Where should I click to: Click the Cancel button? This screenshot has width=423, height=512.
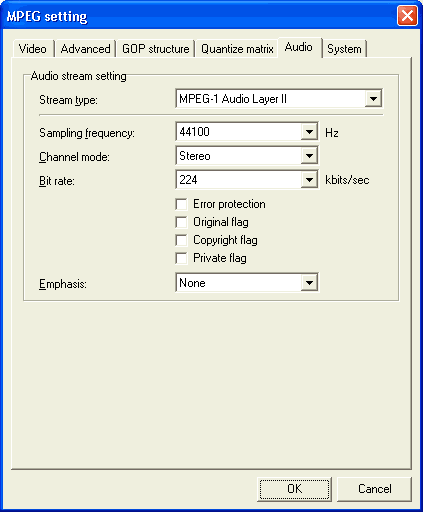click(375, 489)
